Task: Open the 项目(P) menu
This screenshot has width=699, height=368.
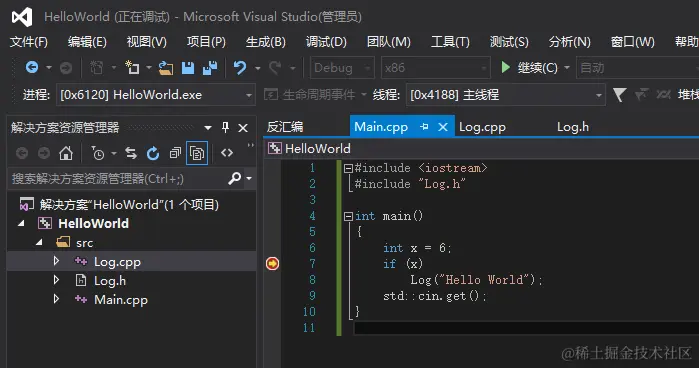Action: click(x=206, y=42)
